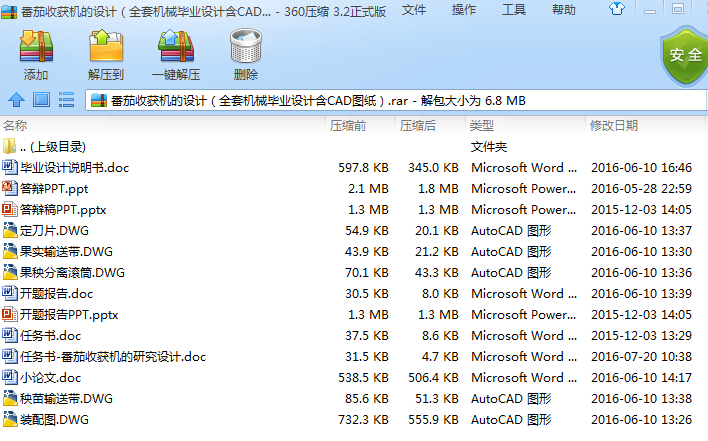
Task: Select file 任务书-番茄收获机的研究设计.doc
Action: click(354, 356)
